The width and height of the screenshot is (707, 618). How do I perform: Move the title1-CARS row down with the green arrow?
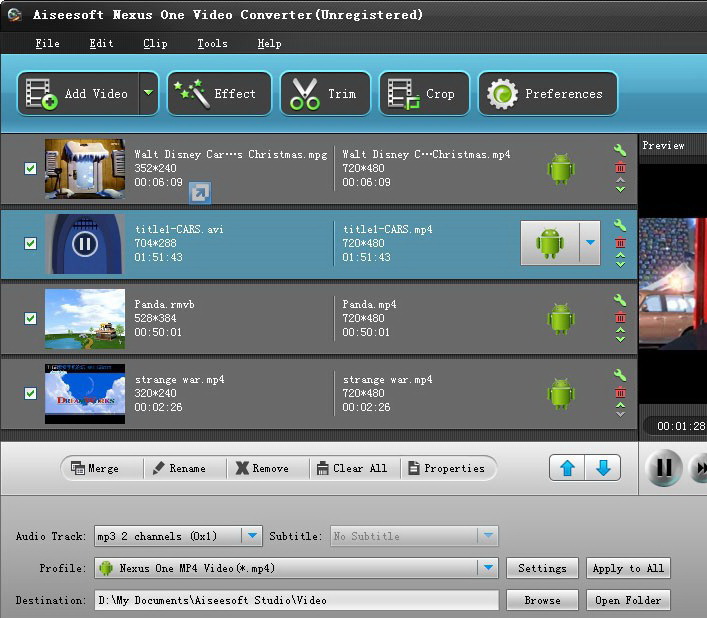click(x=620, y=265)
